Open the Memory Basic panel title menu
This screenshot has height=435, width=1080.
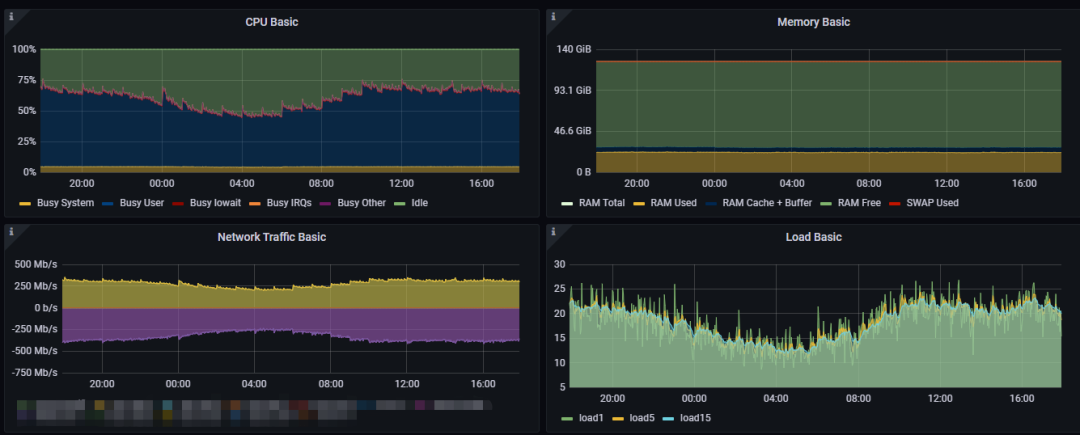coord(813,22)
